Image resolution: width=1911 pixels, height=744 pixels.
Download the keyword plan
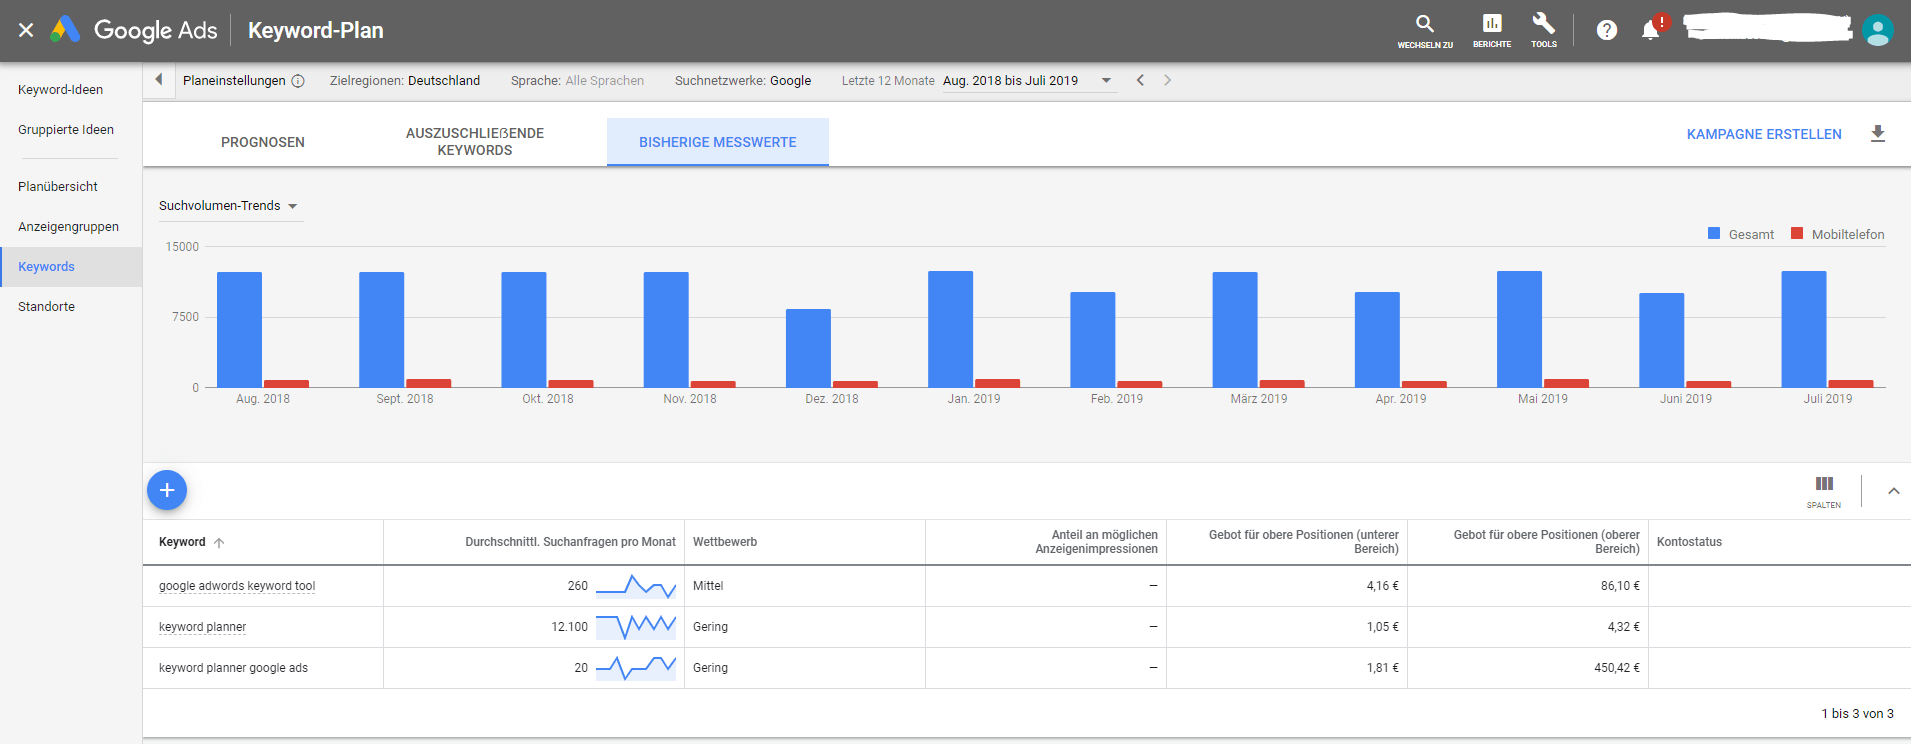tap(1878, 134)
